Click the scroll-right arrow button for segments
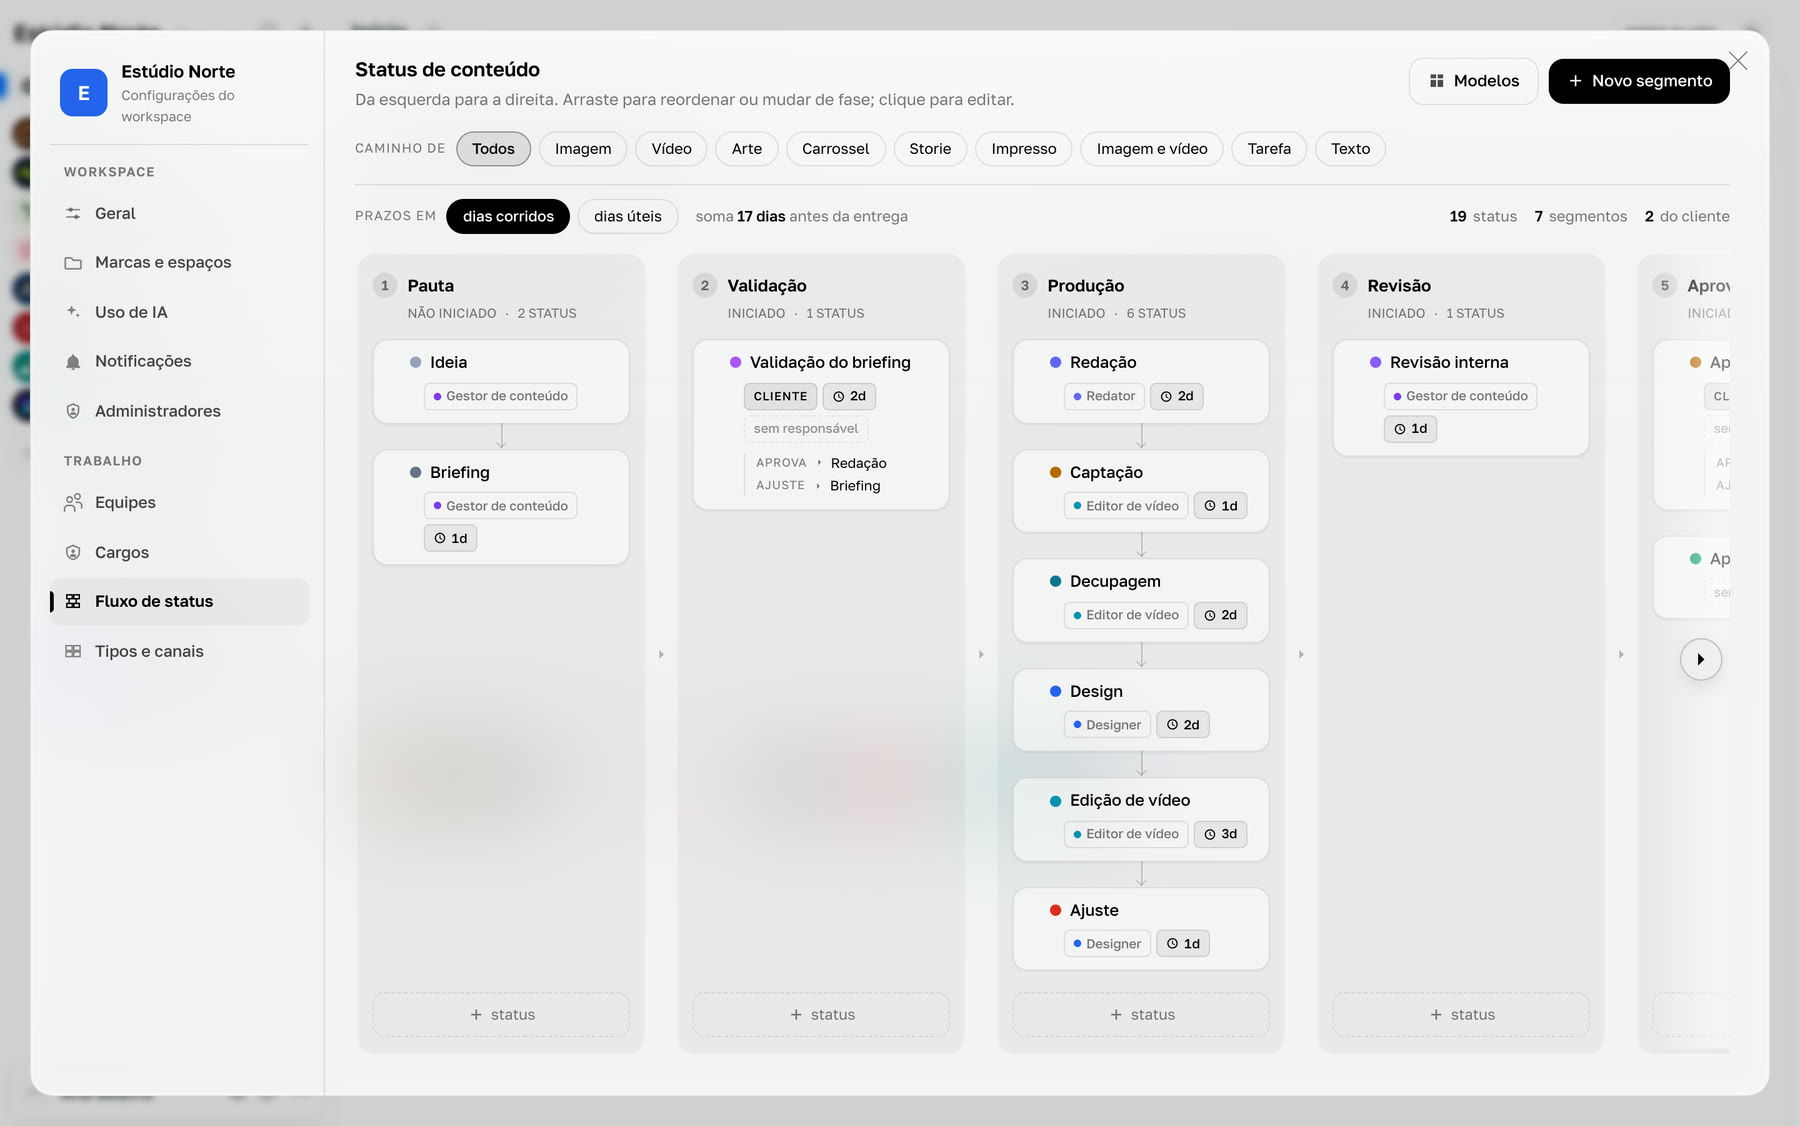Image resolution: width=1800 pixels, height=1126 pixels. [x=1700, y=659]
